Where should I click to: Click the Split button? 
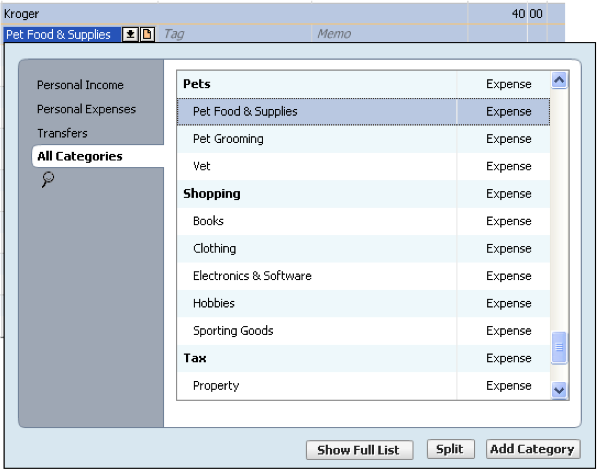coord(450,449)
